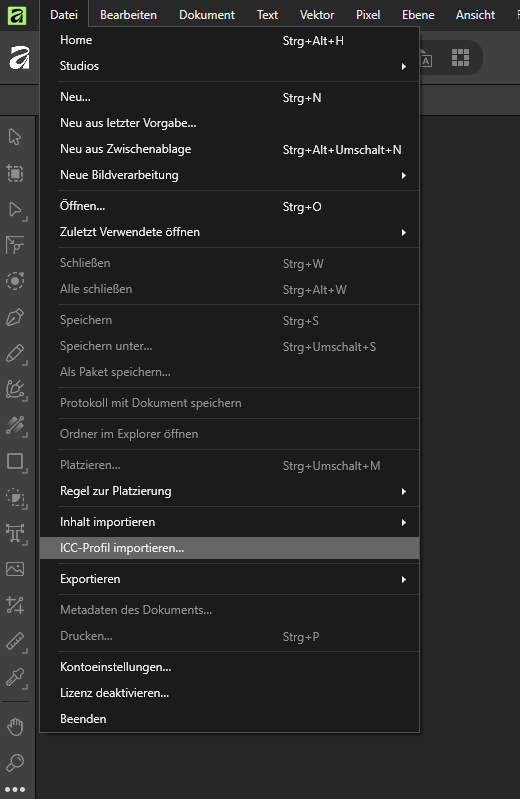This screenshot has width=520, height=799.
Task: Click Protokoll mit Dokument speichern entry
Action: tap(229, 403)
